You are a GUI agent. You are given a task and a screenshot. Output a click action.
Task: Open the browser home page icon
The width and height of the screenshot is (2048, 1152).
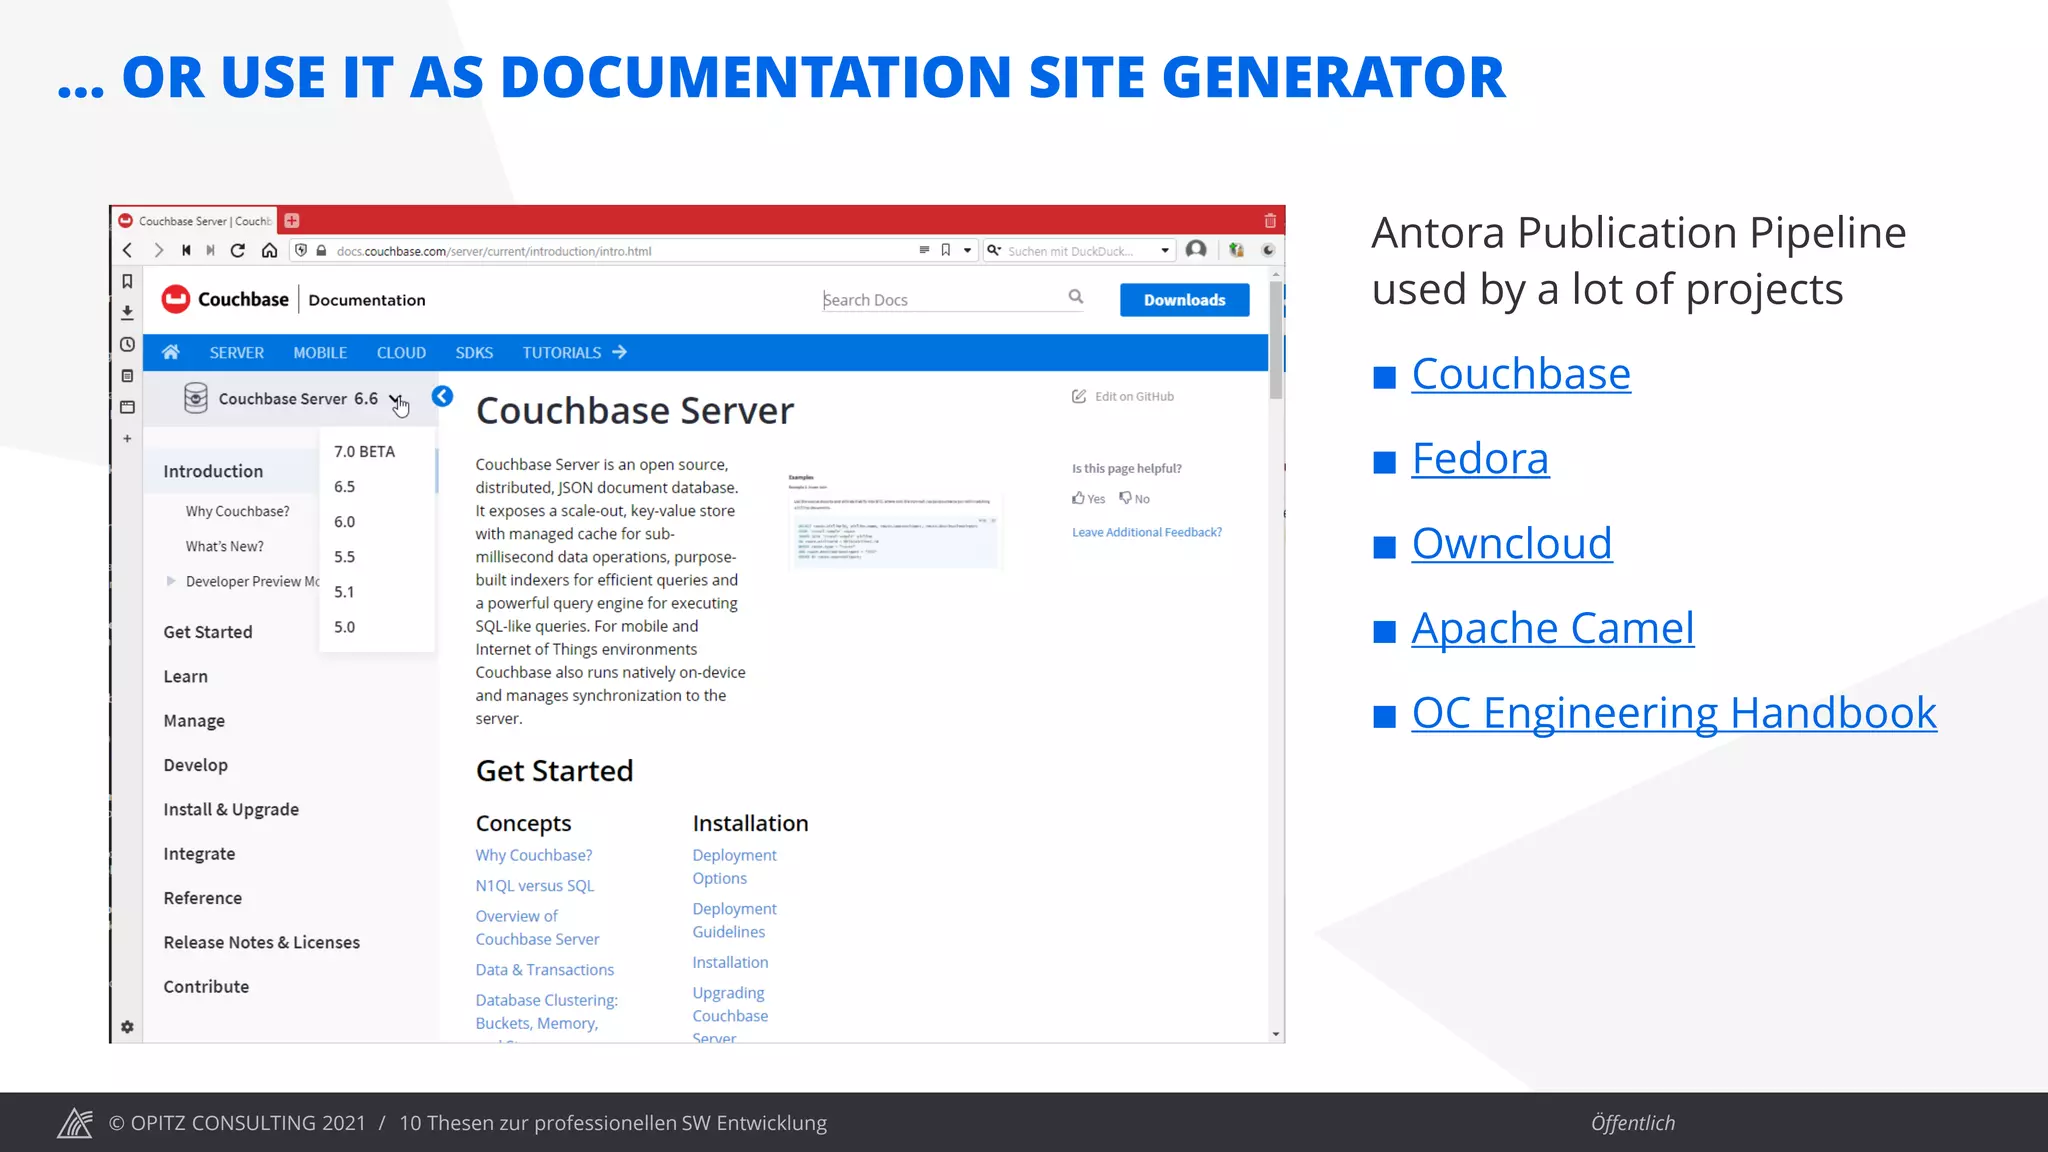[x=269, y=250]
